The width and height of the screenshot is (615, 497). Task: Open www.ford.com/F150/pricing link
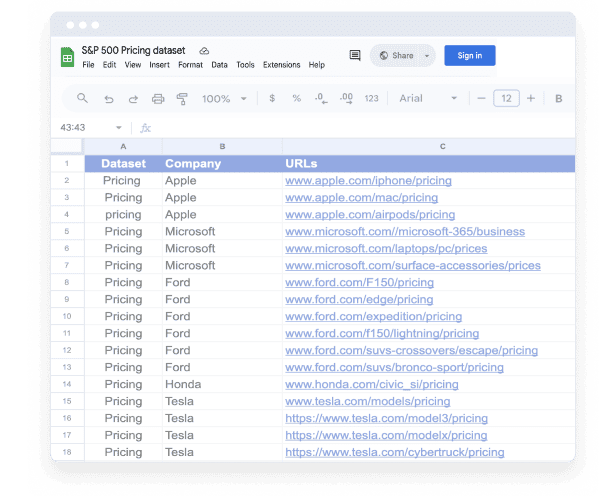click(x=359, y=282)
